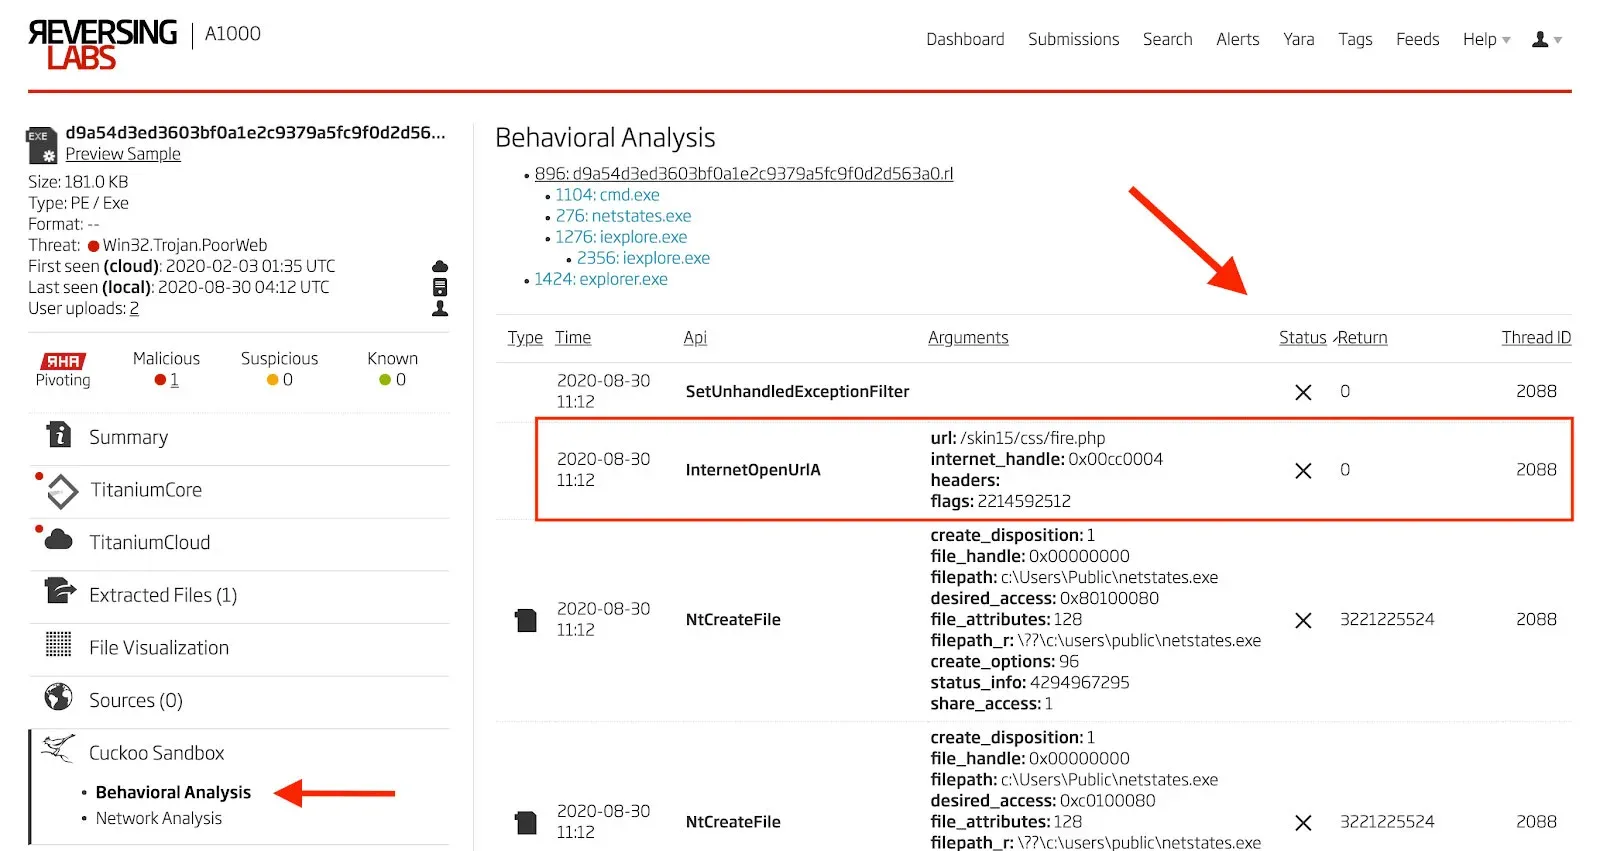Open the user account dropdown

point(1546,40)
